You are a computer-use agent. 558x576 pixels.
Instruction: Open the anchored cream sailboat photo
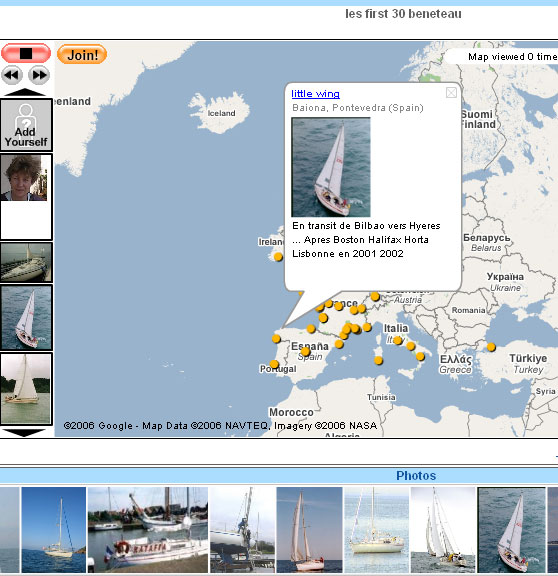click(x=377, y=530)
